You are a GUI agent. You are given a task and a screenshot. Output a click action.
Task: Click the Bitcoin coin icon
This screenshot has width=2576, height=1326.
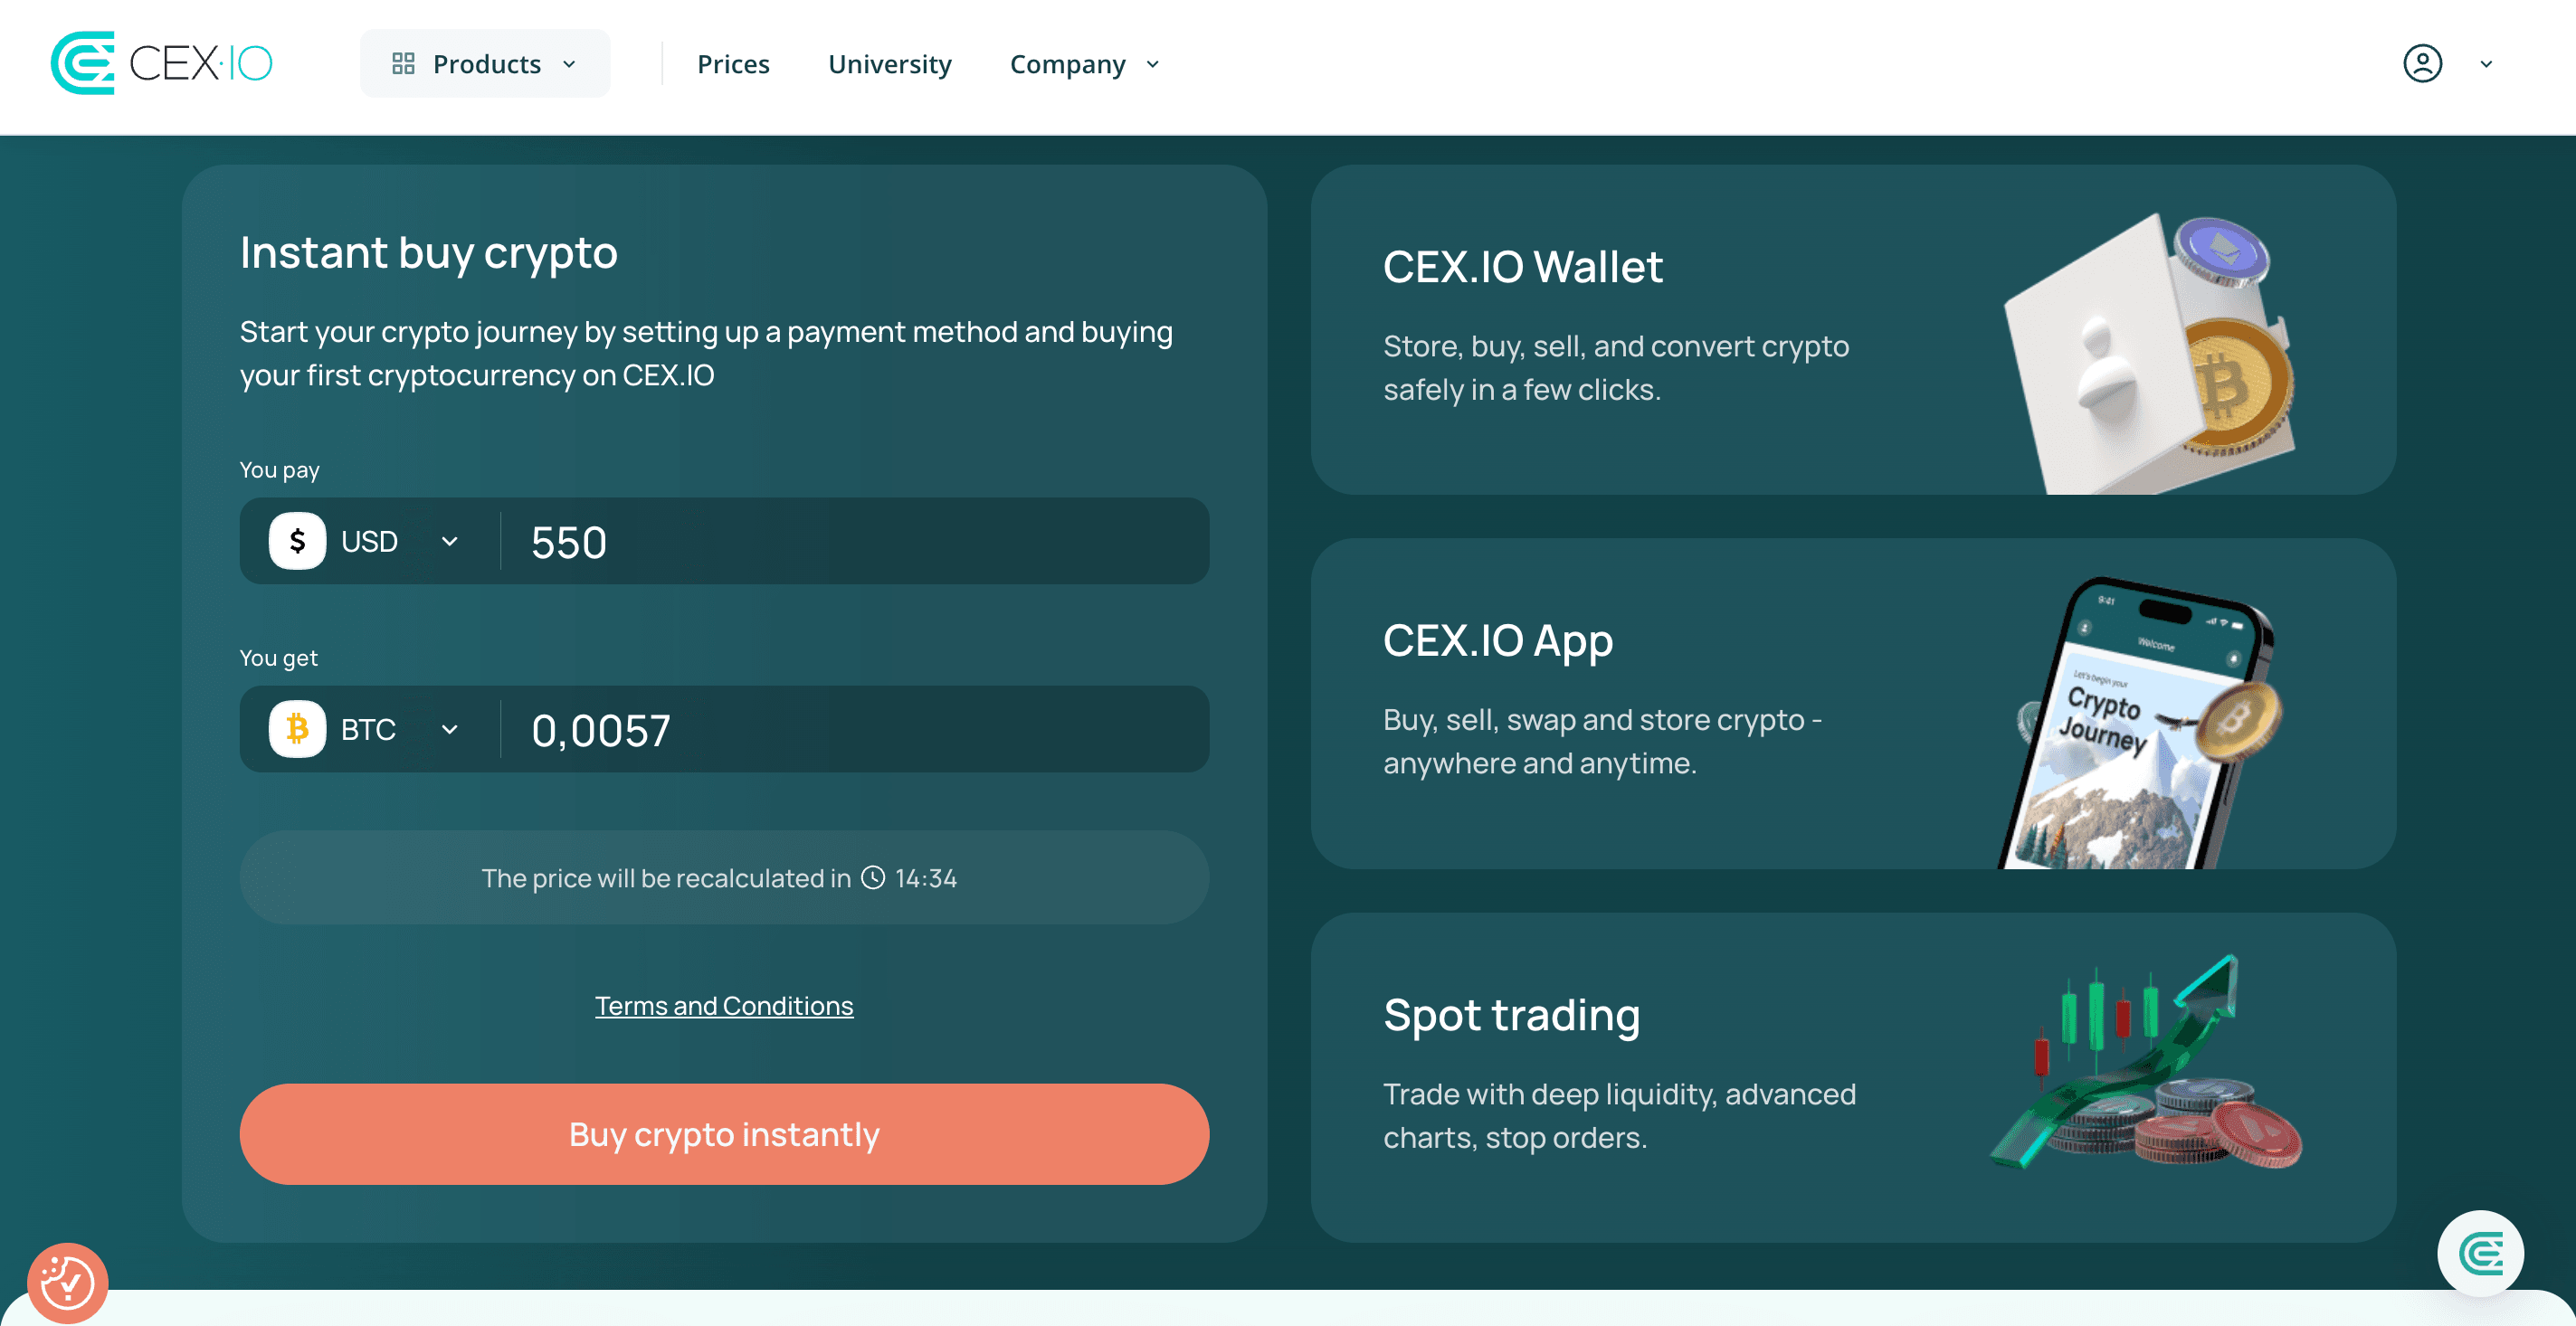[x=297, y=729]
